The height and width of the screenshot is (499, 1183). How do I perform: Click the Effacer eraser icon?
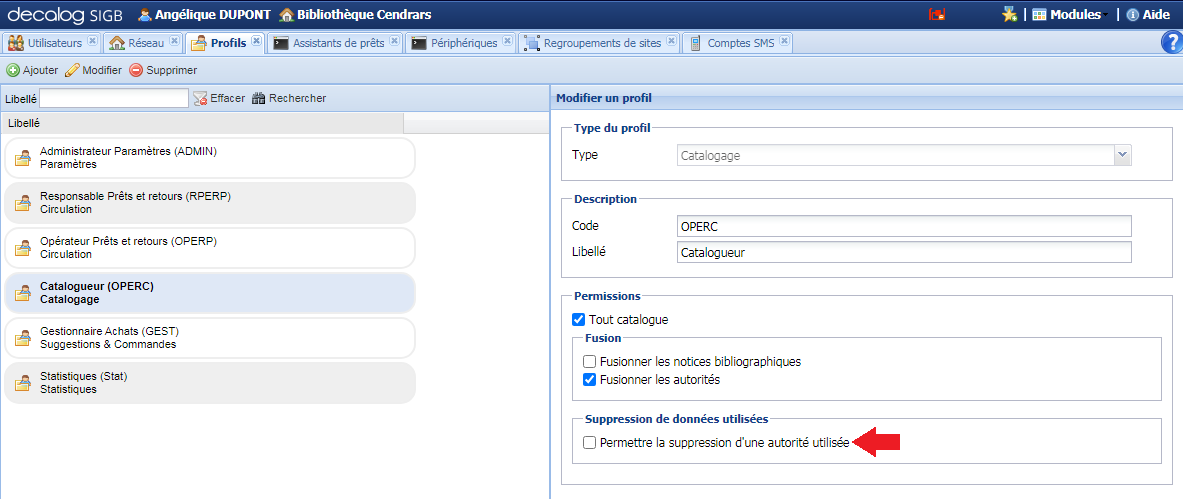200,98
